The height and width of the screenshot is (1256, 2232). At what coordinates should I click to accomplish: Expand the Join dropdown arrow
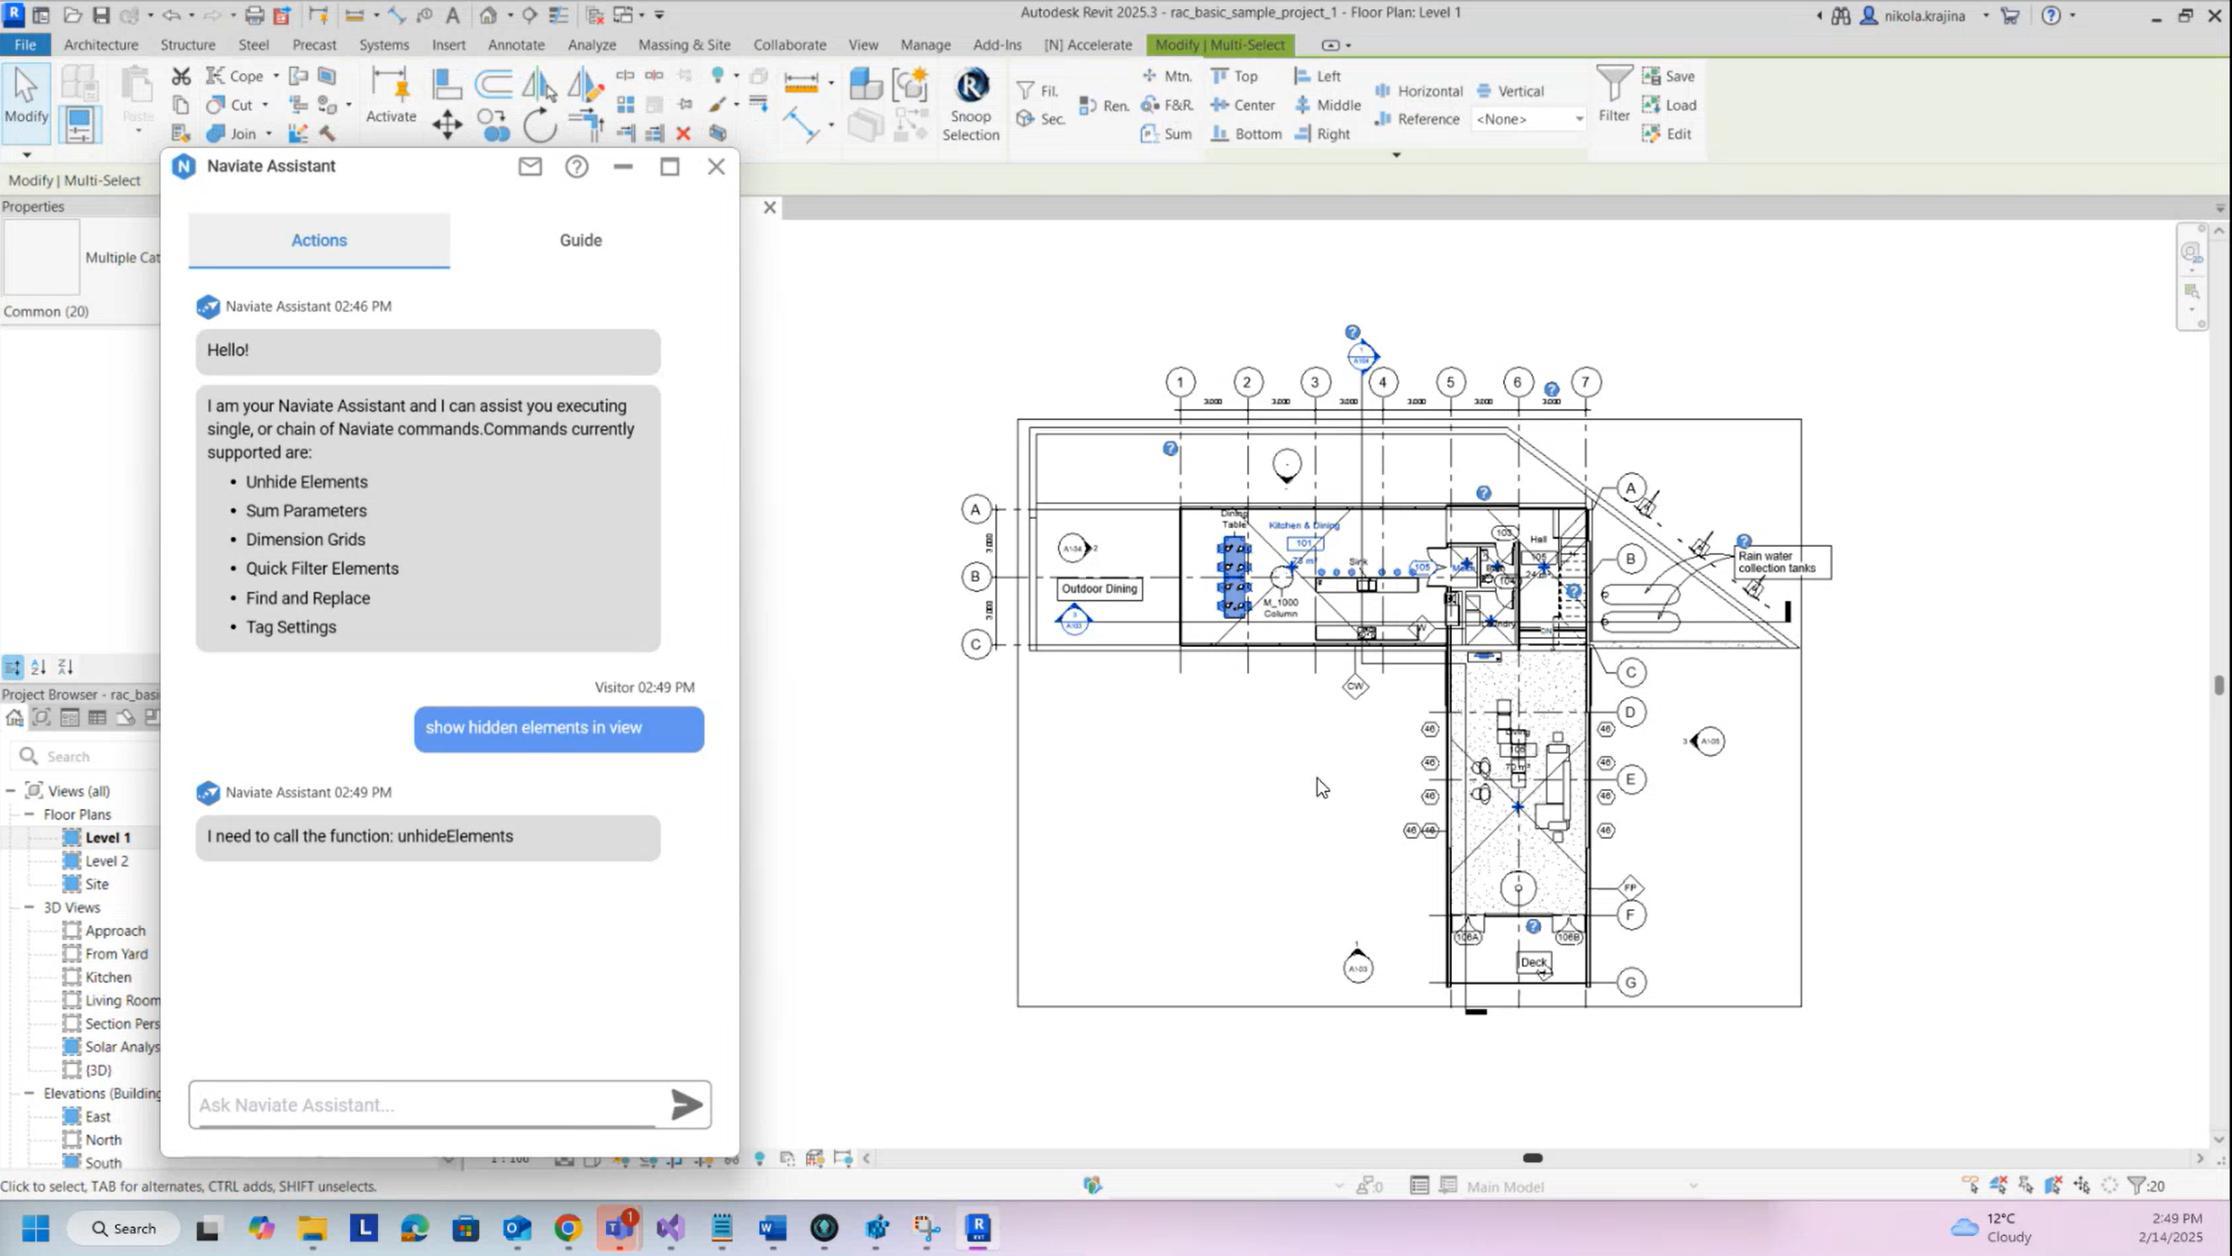click(x=268, y=134)
